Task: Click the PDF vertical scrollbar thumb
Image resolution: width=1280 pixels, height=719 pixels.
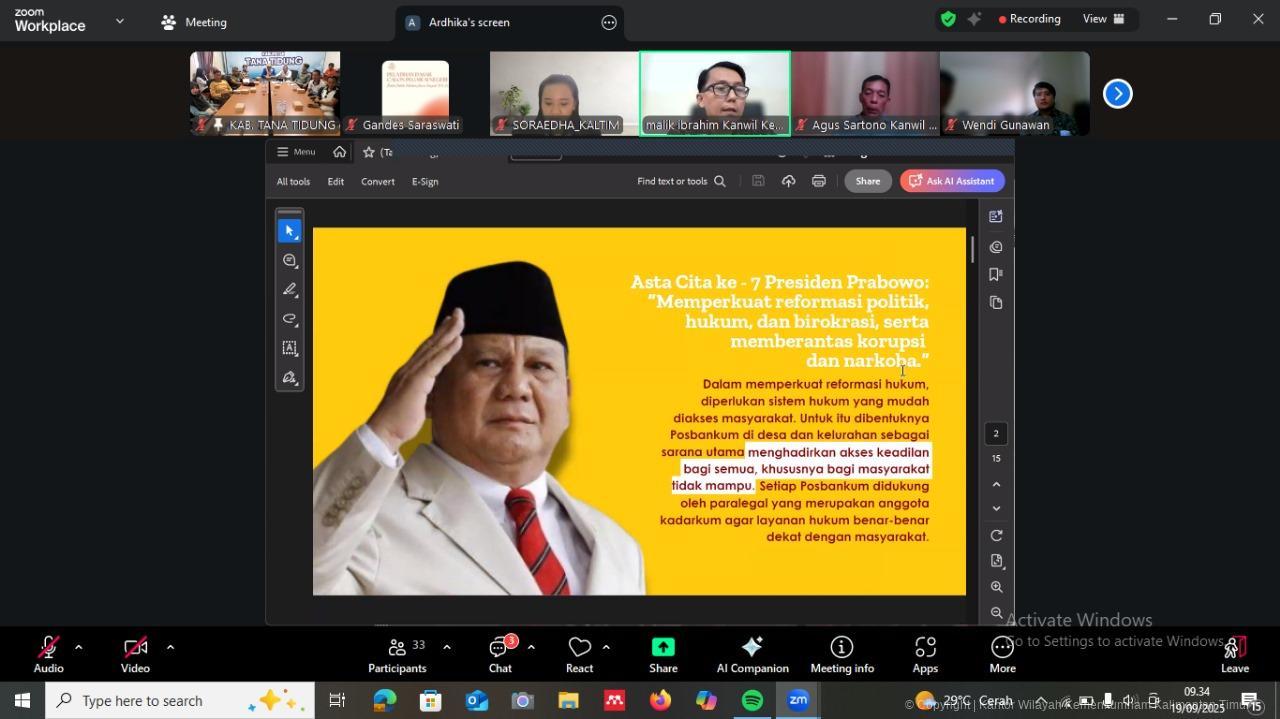Action: pyautogui.click(x=972, y=249)
